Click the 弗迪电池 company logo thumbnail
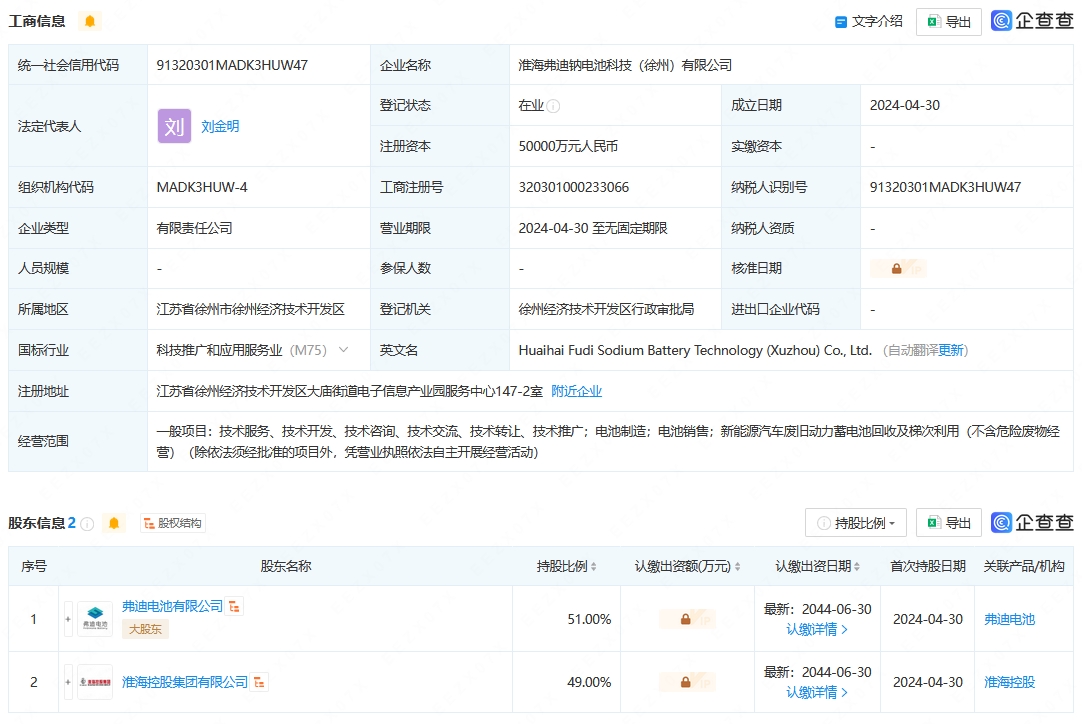The height and width of the screenshot is (724, 1082). (x=95, y=618)
